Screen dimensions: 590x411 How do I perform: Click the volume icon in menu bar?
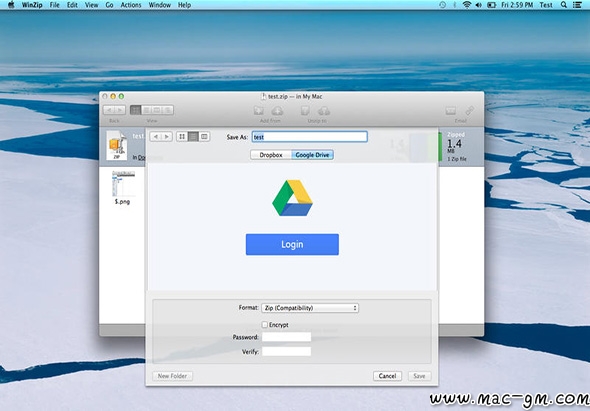point(479,5)
